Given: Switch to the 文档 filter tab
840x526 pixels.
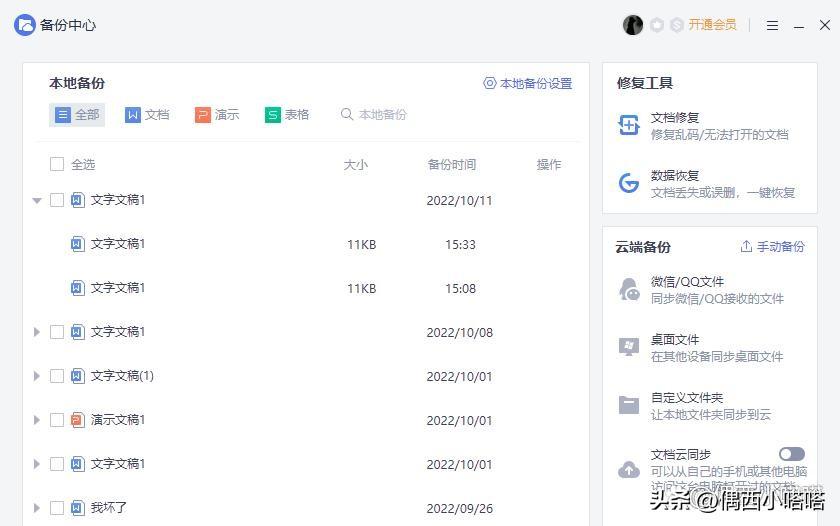Looking at the screenshot, I should point(147,115).
